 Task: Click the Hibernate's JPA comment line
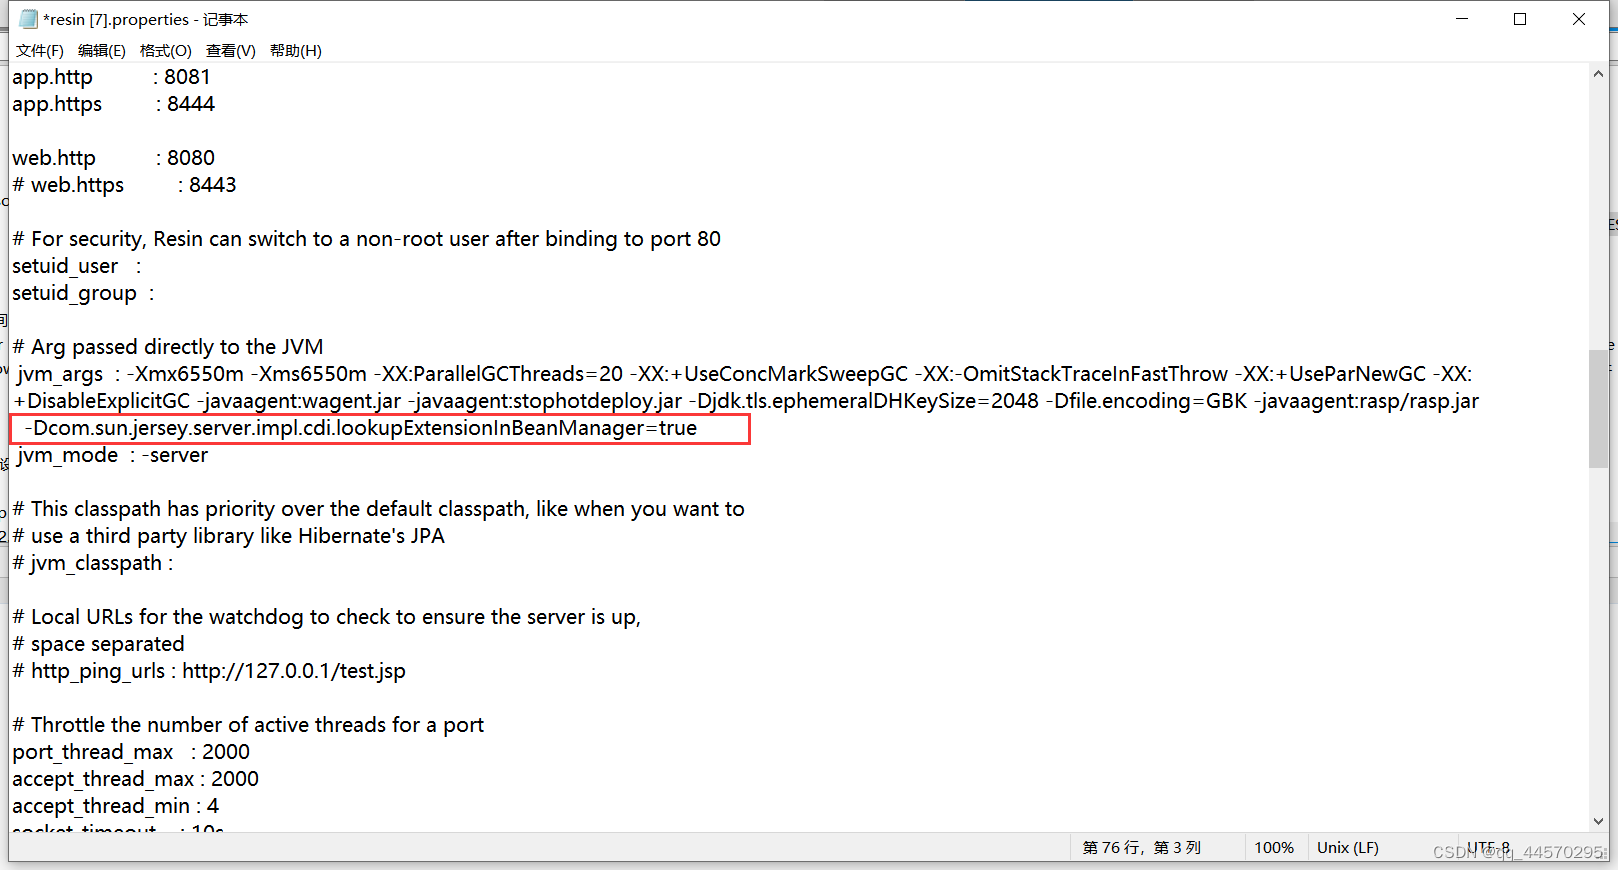[229, 536]
